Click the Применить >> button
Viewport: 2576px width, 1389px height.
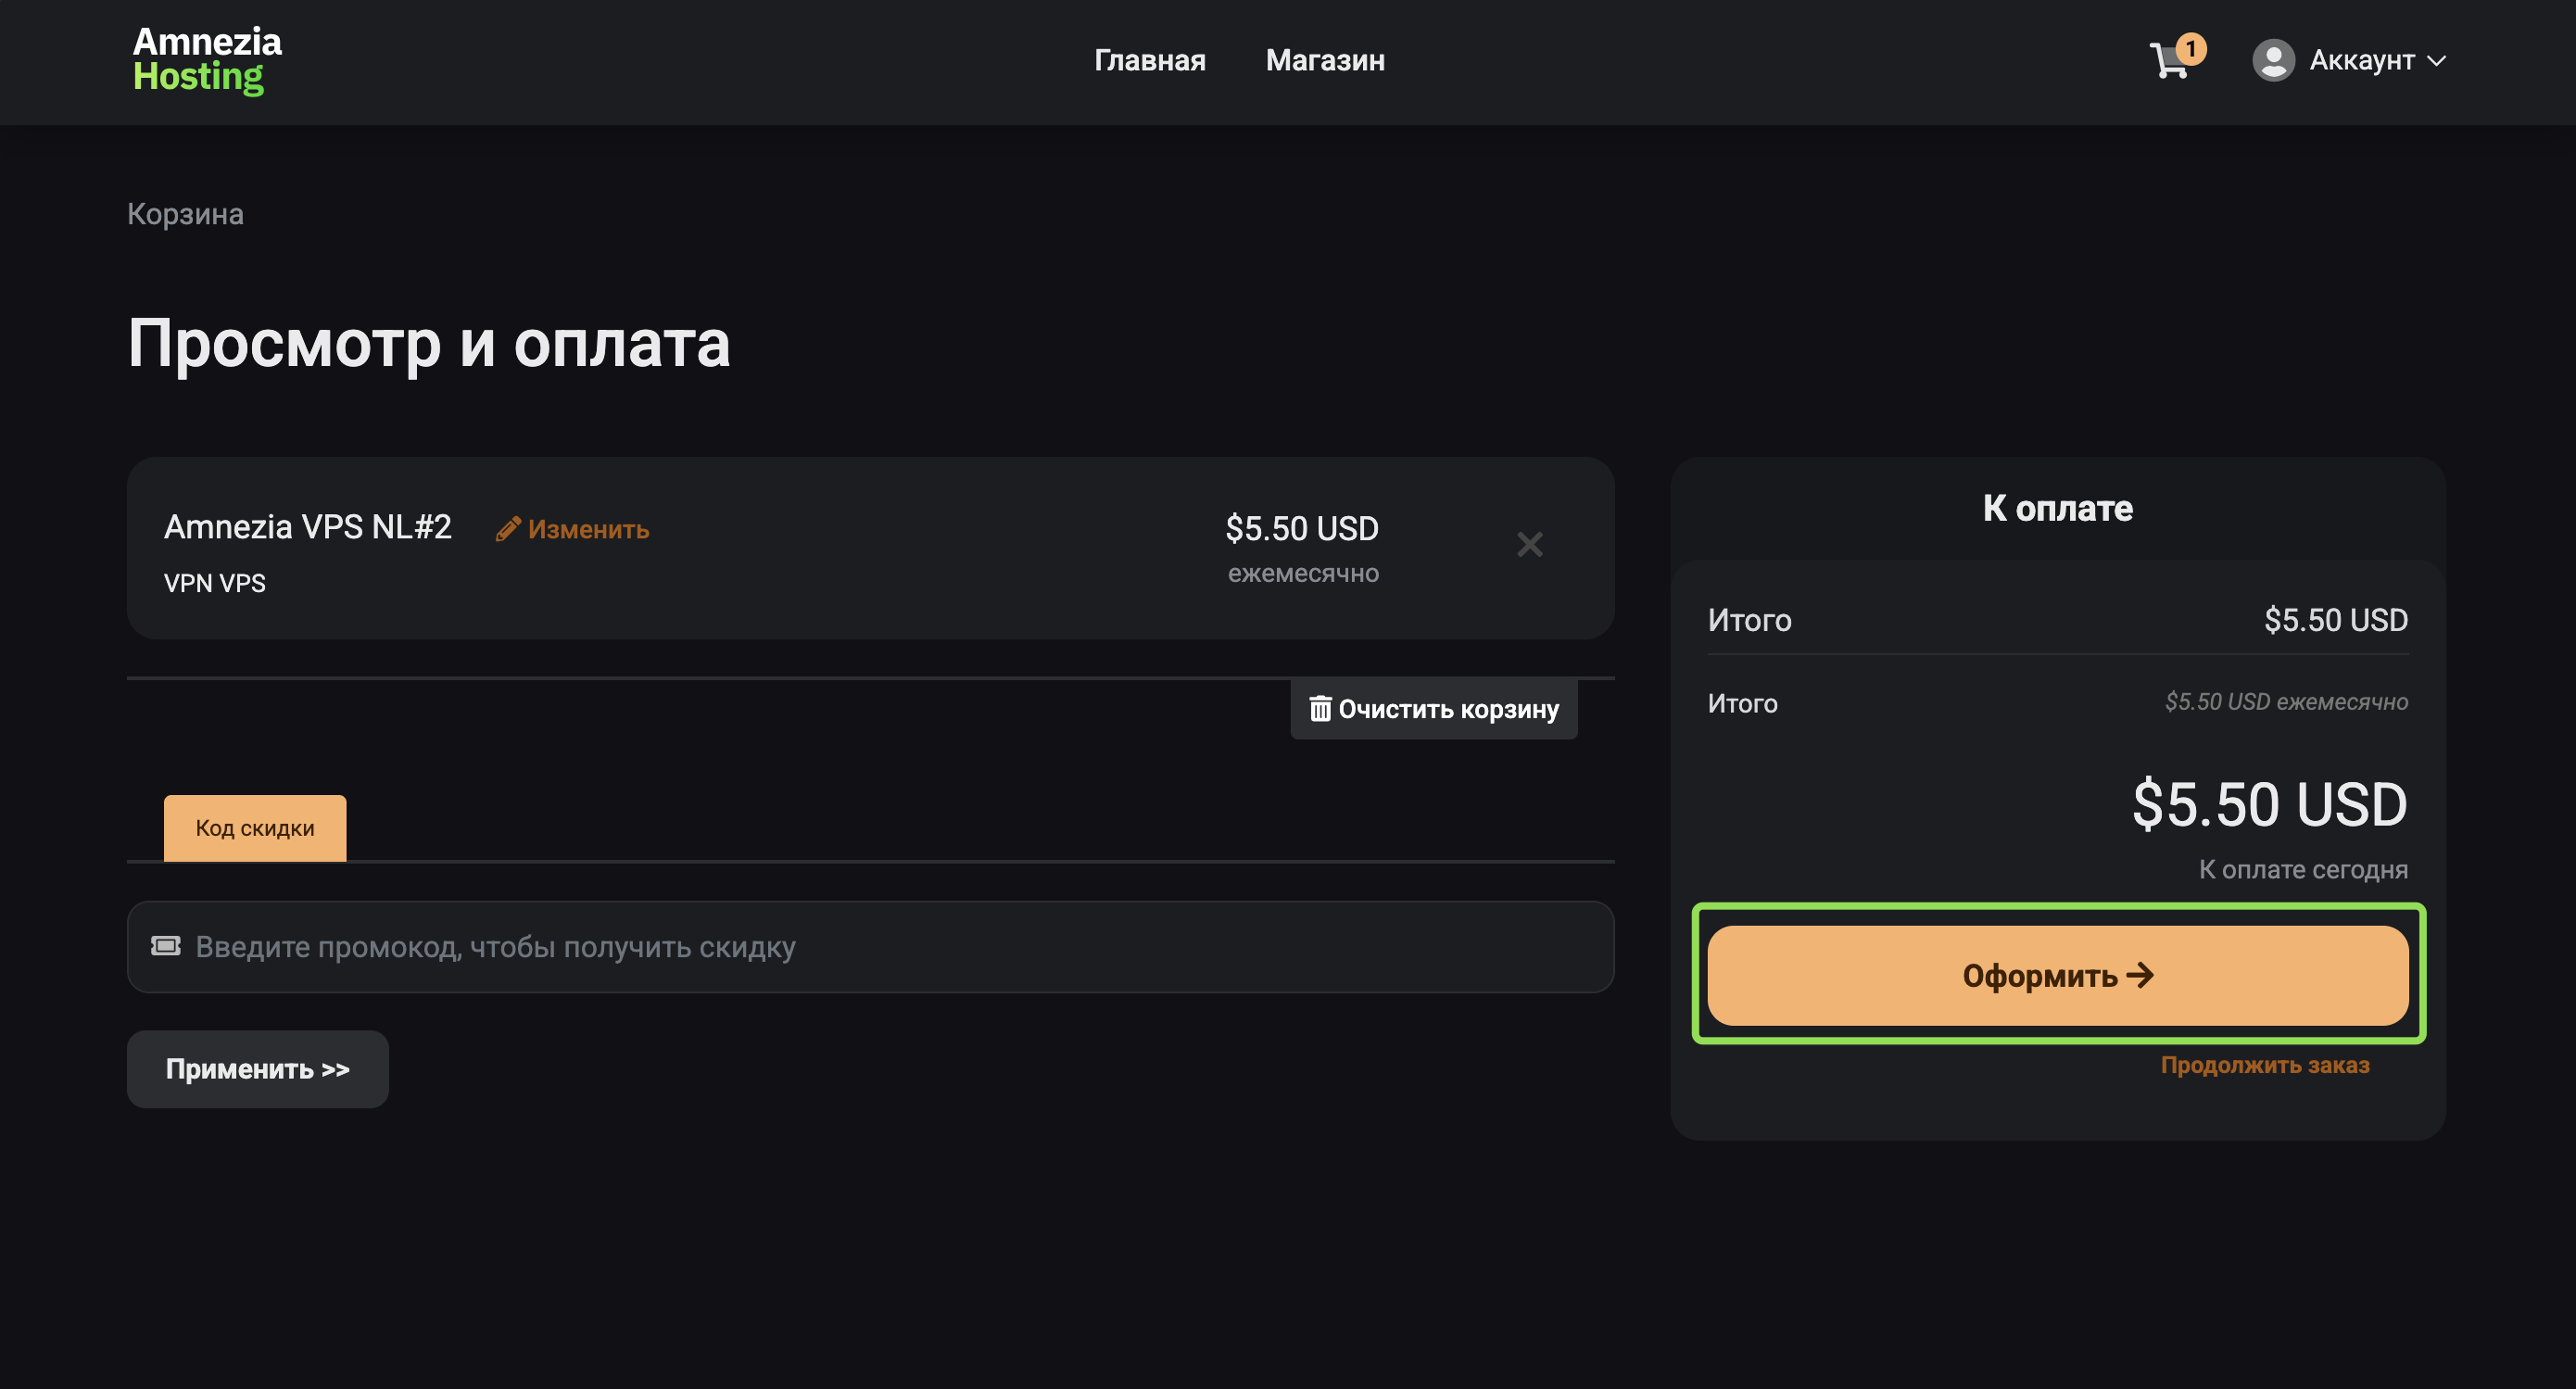coord(258,1069)
